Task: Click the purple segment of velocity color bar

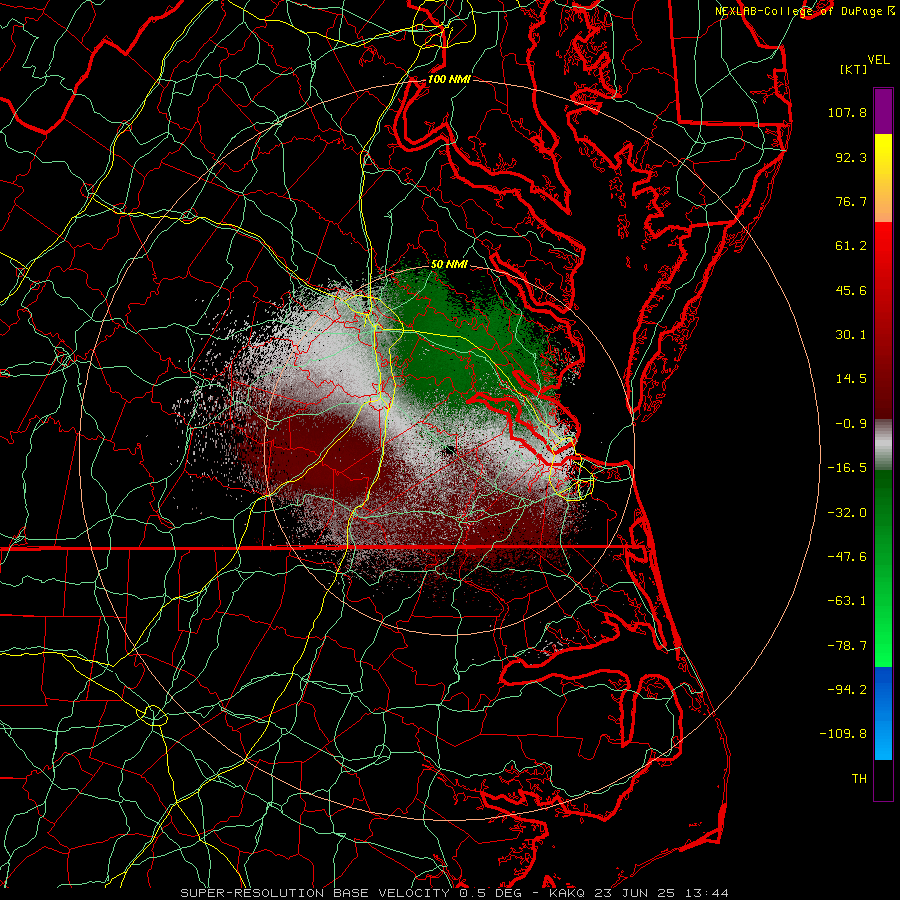Action: tap(883, 111)
